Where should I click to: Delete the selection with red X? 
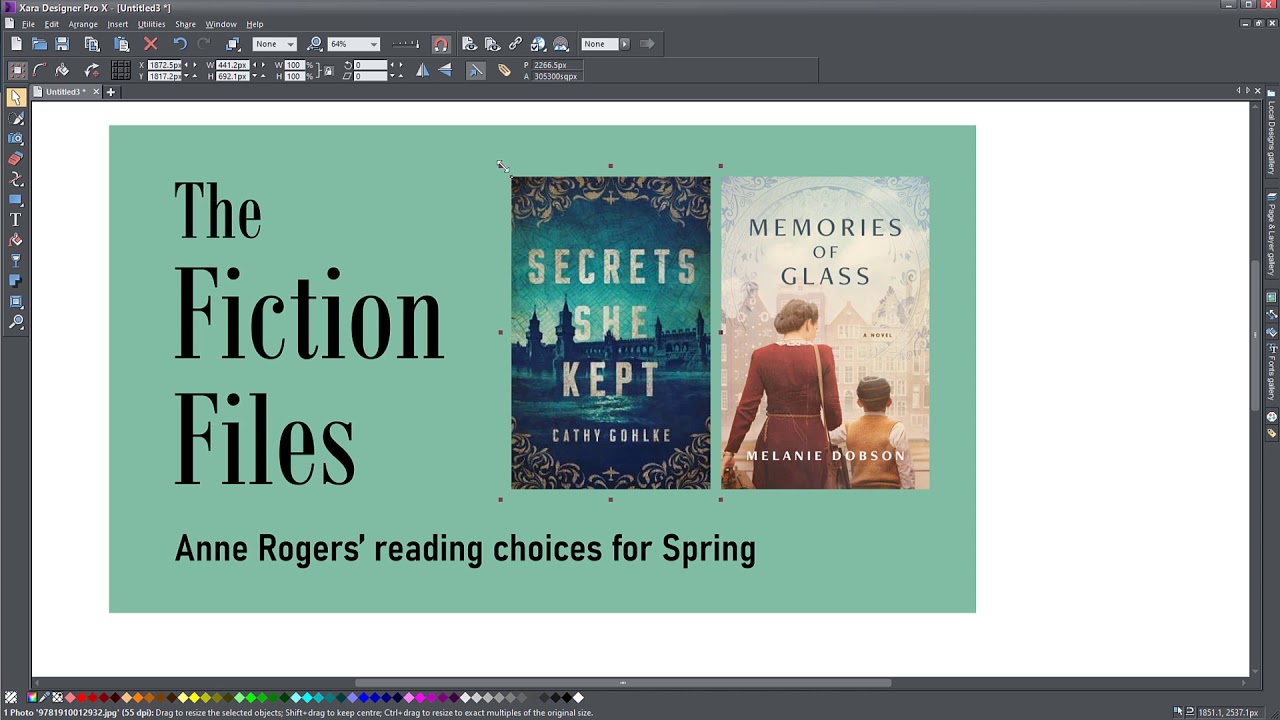click(151, 44)
